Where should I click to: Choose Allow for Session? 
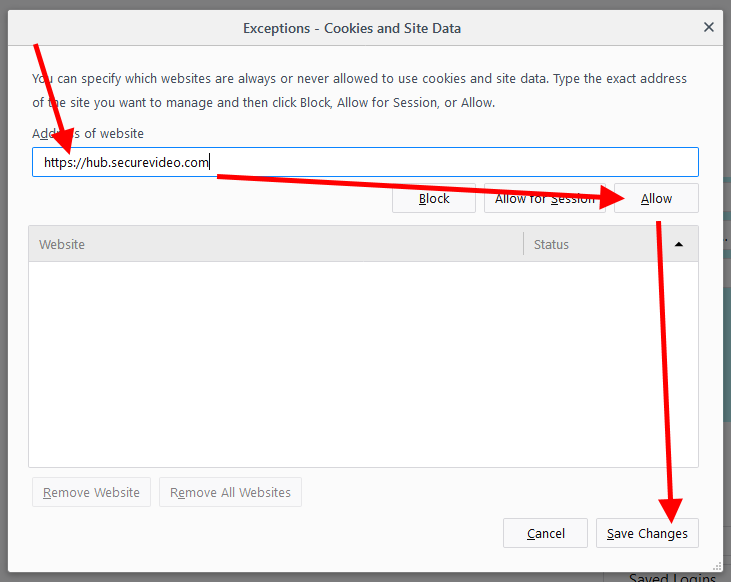(544, 198)
